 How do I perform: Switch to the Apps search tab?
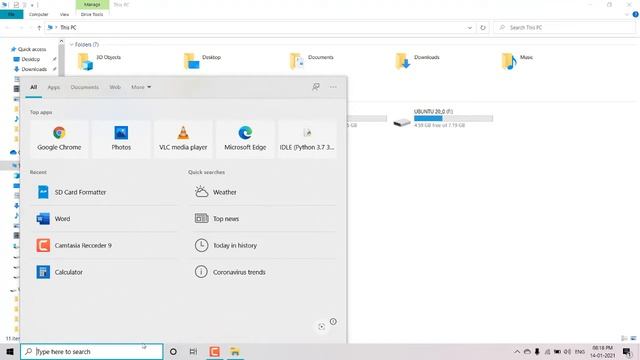tap(53, 87)
